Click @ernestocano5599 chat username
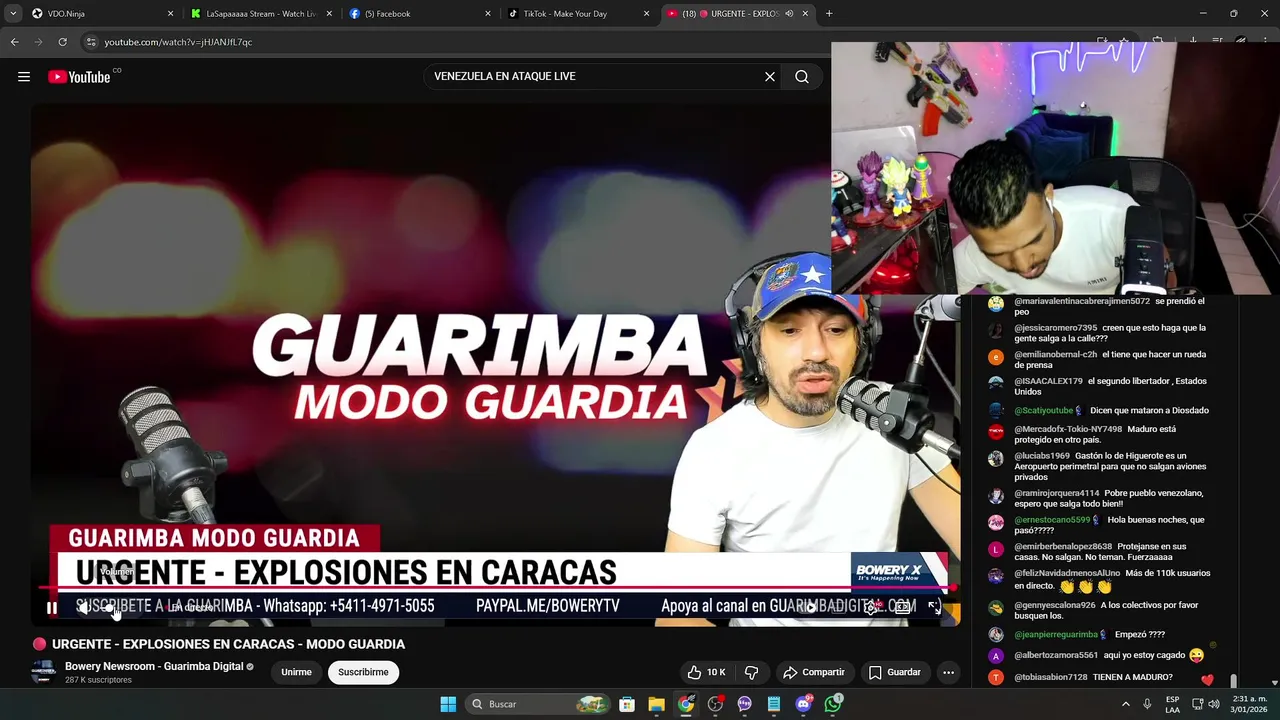 click(x=1052, y=520)
